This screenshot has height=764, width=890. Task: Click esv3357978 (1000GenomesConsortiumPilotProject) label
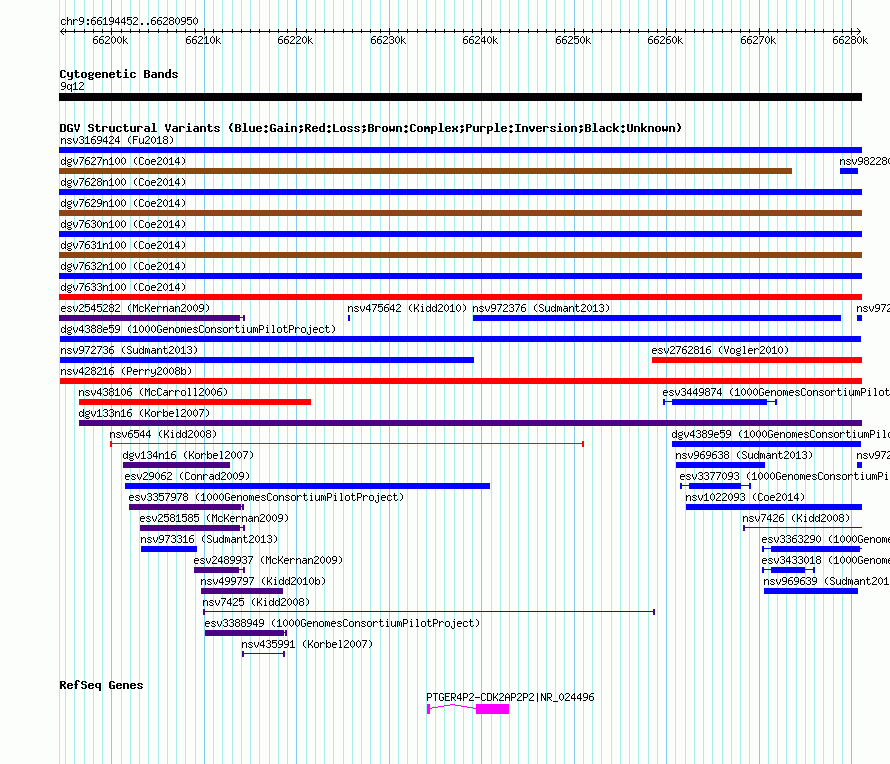(266, 497)
